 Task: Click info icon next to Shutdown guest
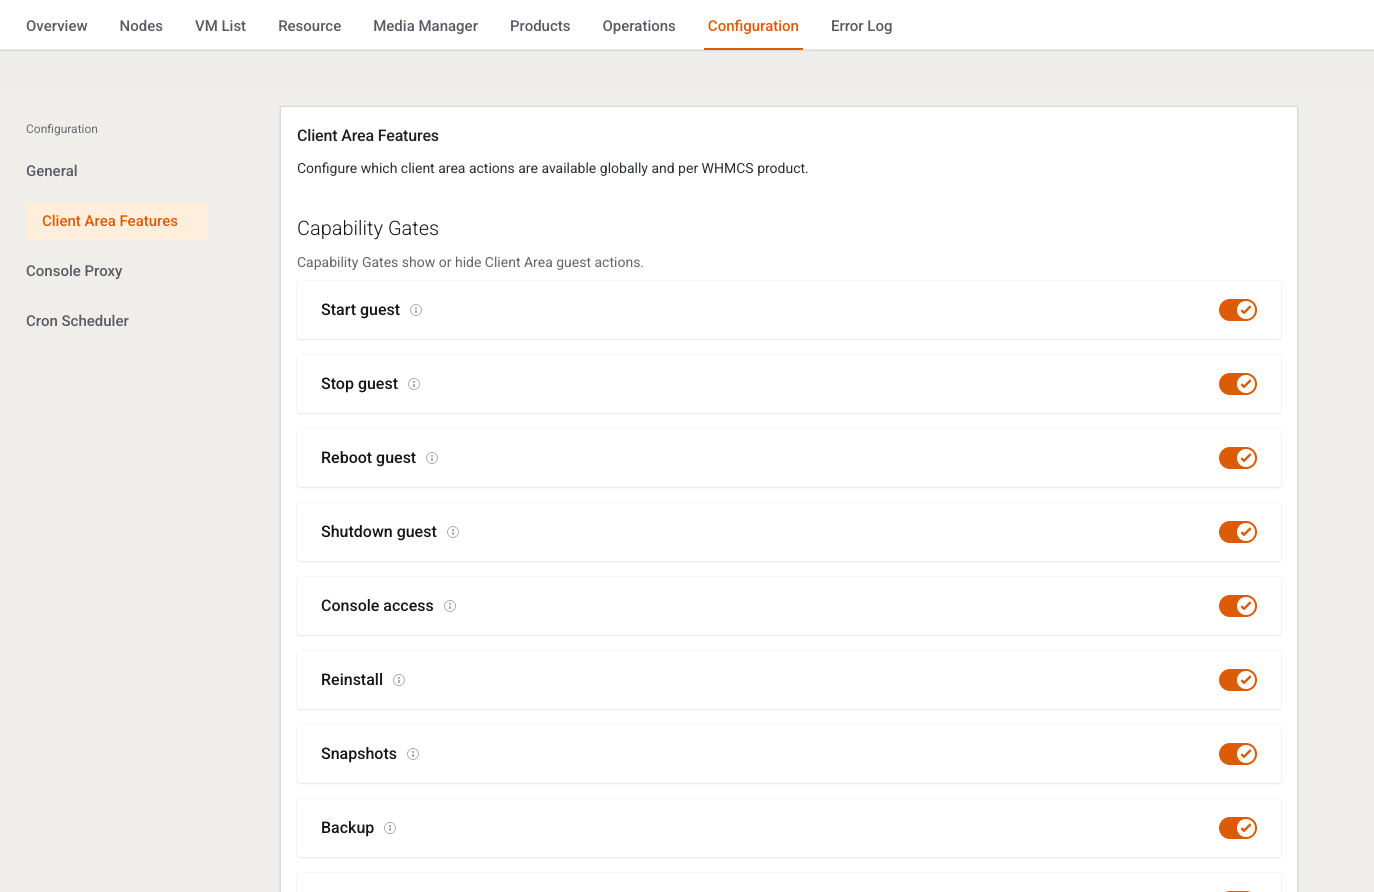click(453, 532)
